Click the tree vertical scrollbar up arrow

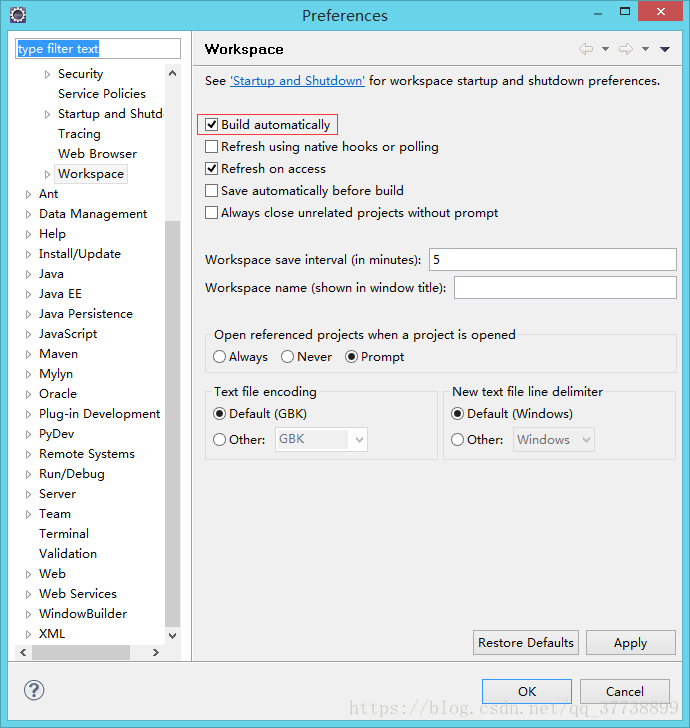coord(172,73)
